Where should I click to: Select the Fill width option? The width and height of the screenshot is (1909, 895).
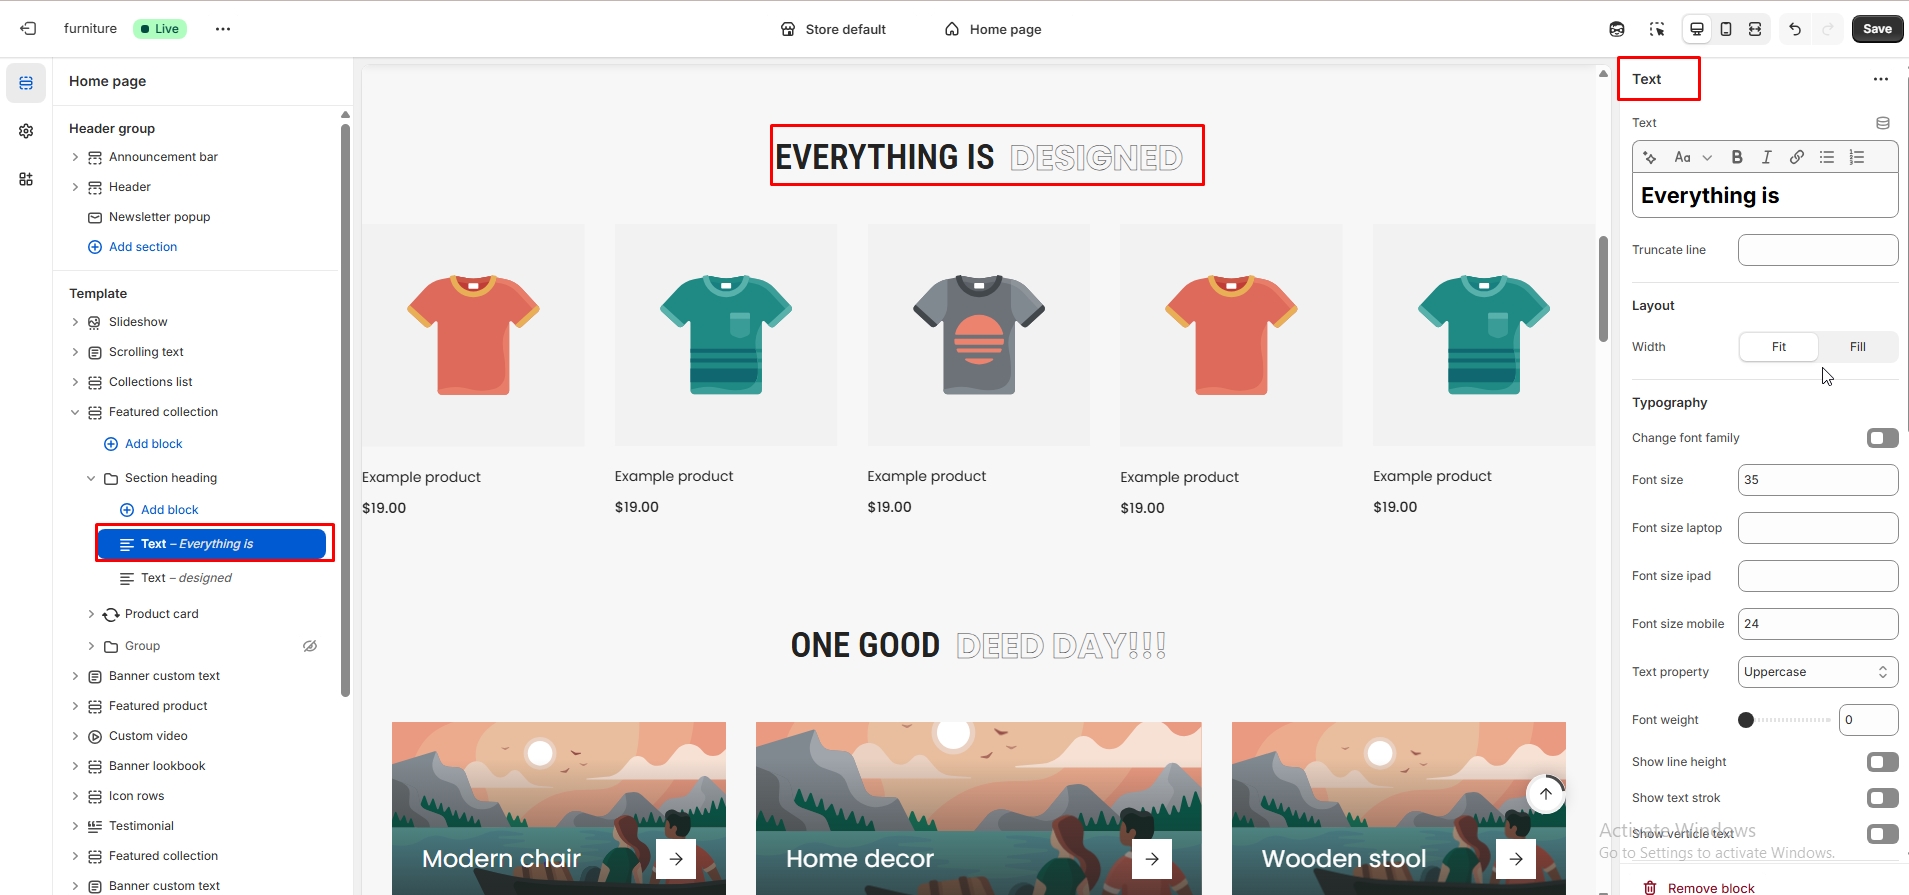click(1857, 347)
